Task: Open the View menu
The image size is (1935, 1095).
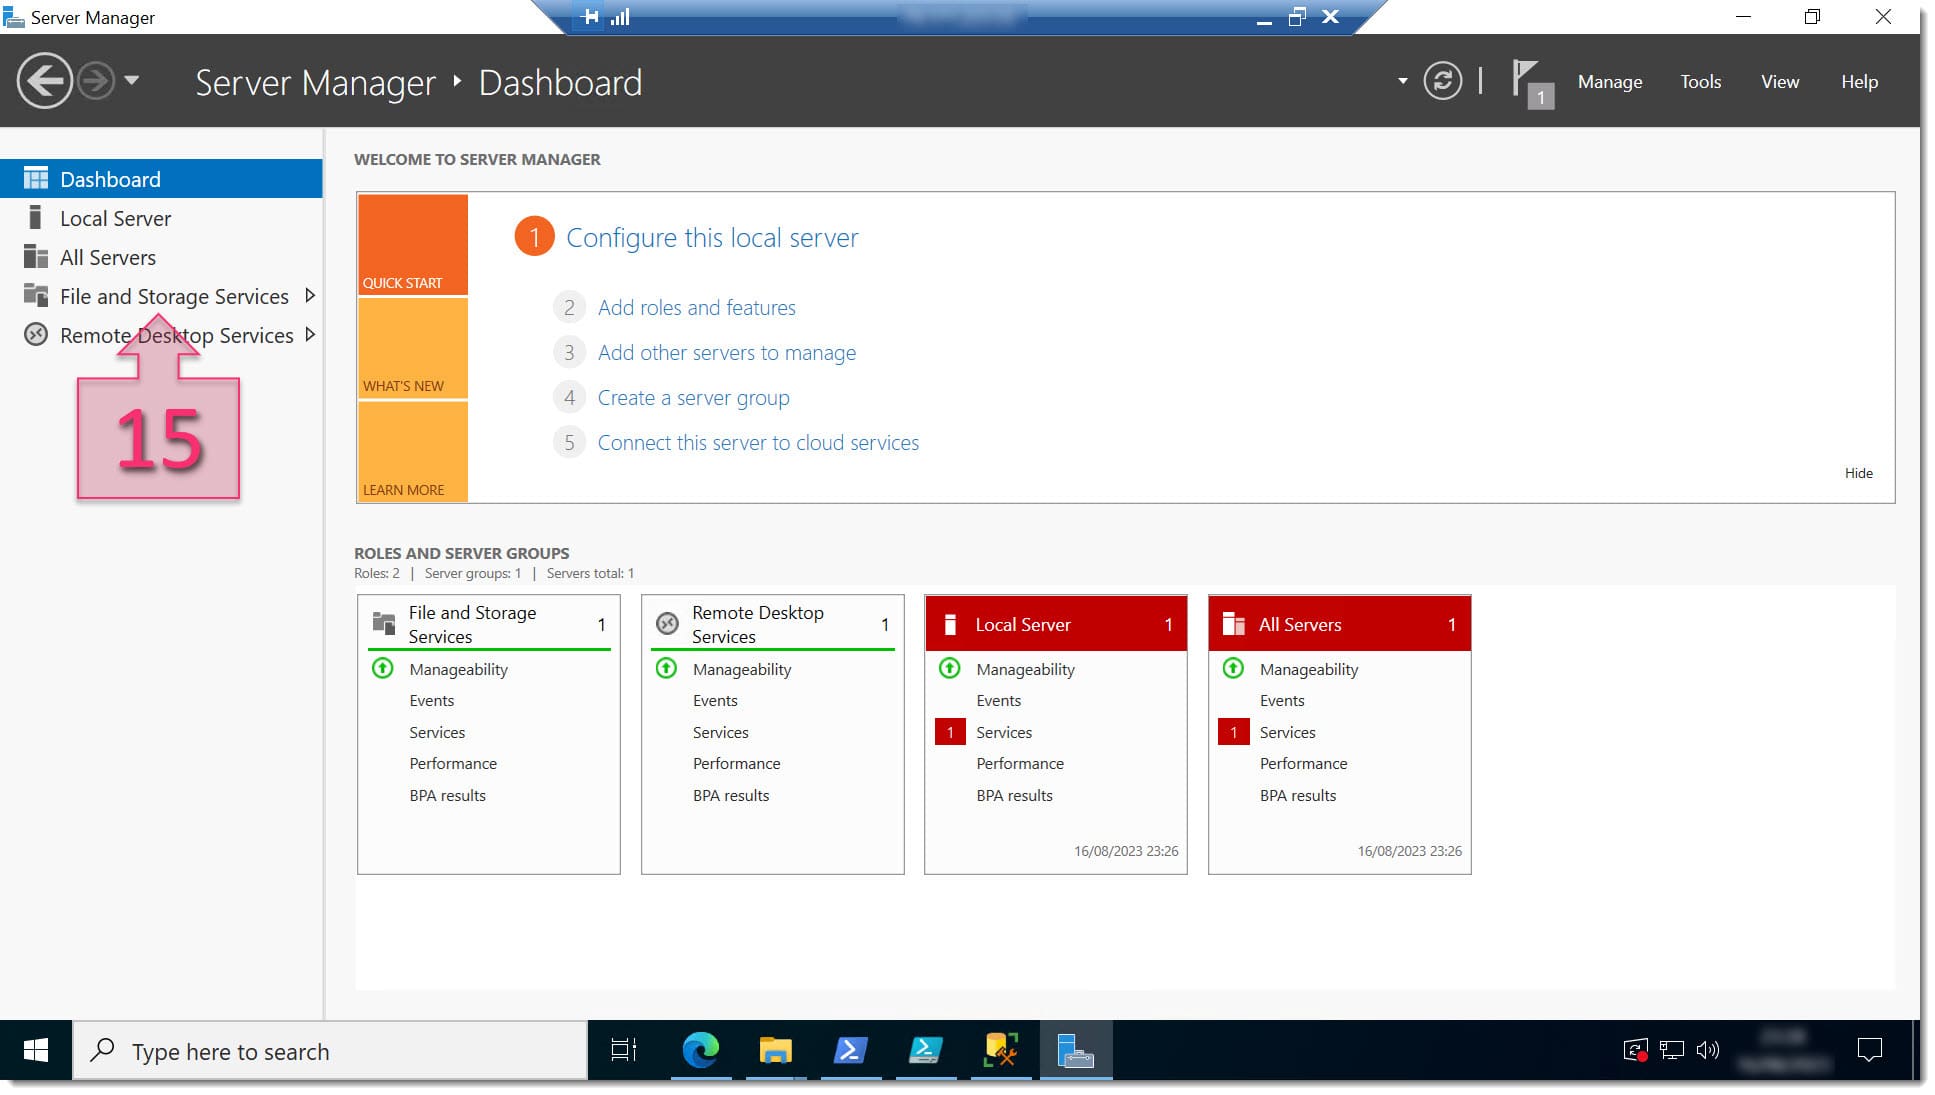Action: (x=1779, y=82)
